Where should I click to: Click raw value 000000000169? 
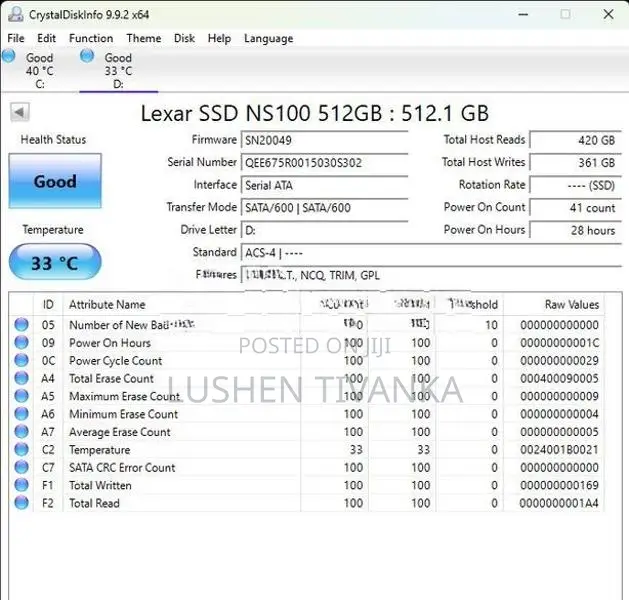point(559,485)
